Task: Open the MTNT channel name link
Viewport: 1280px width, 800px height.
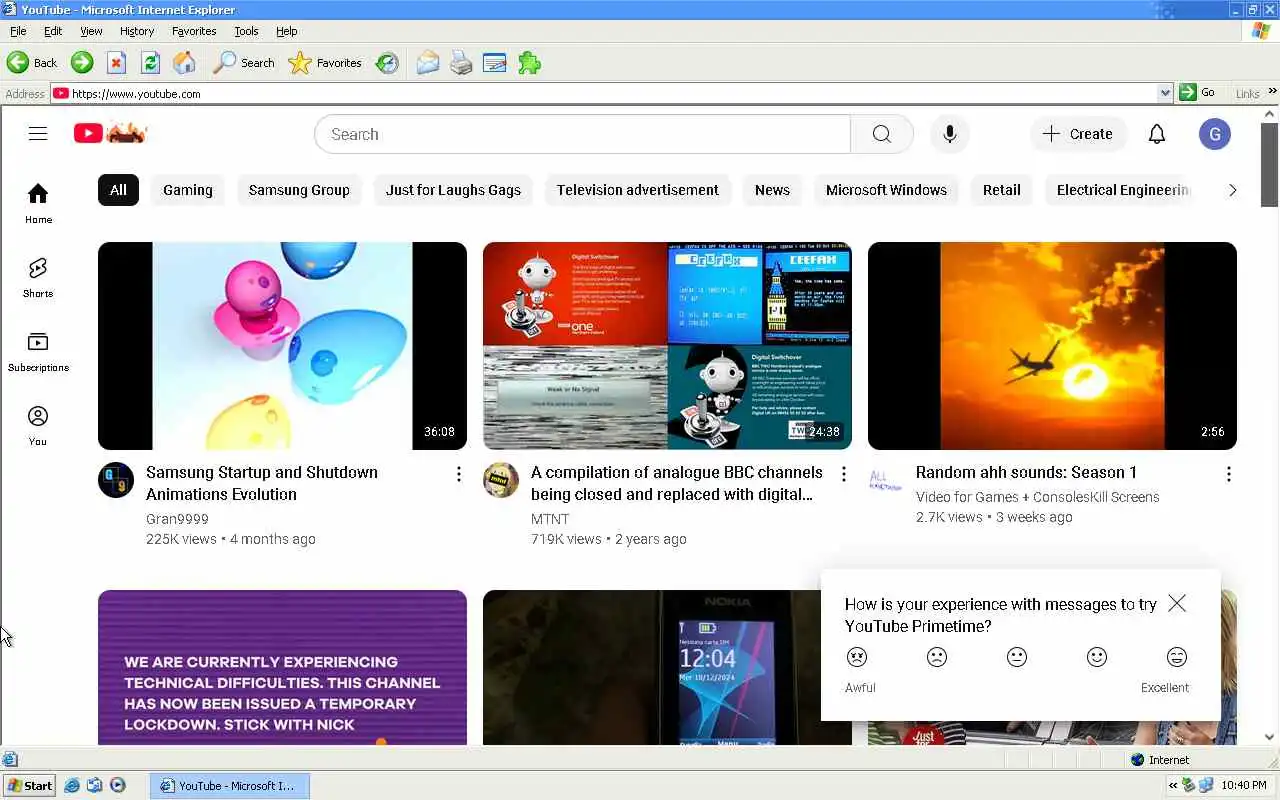Action: click(550, 519)
